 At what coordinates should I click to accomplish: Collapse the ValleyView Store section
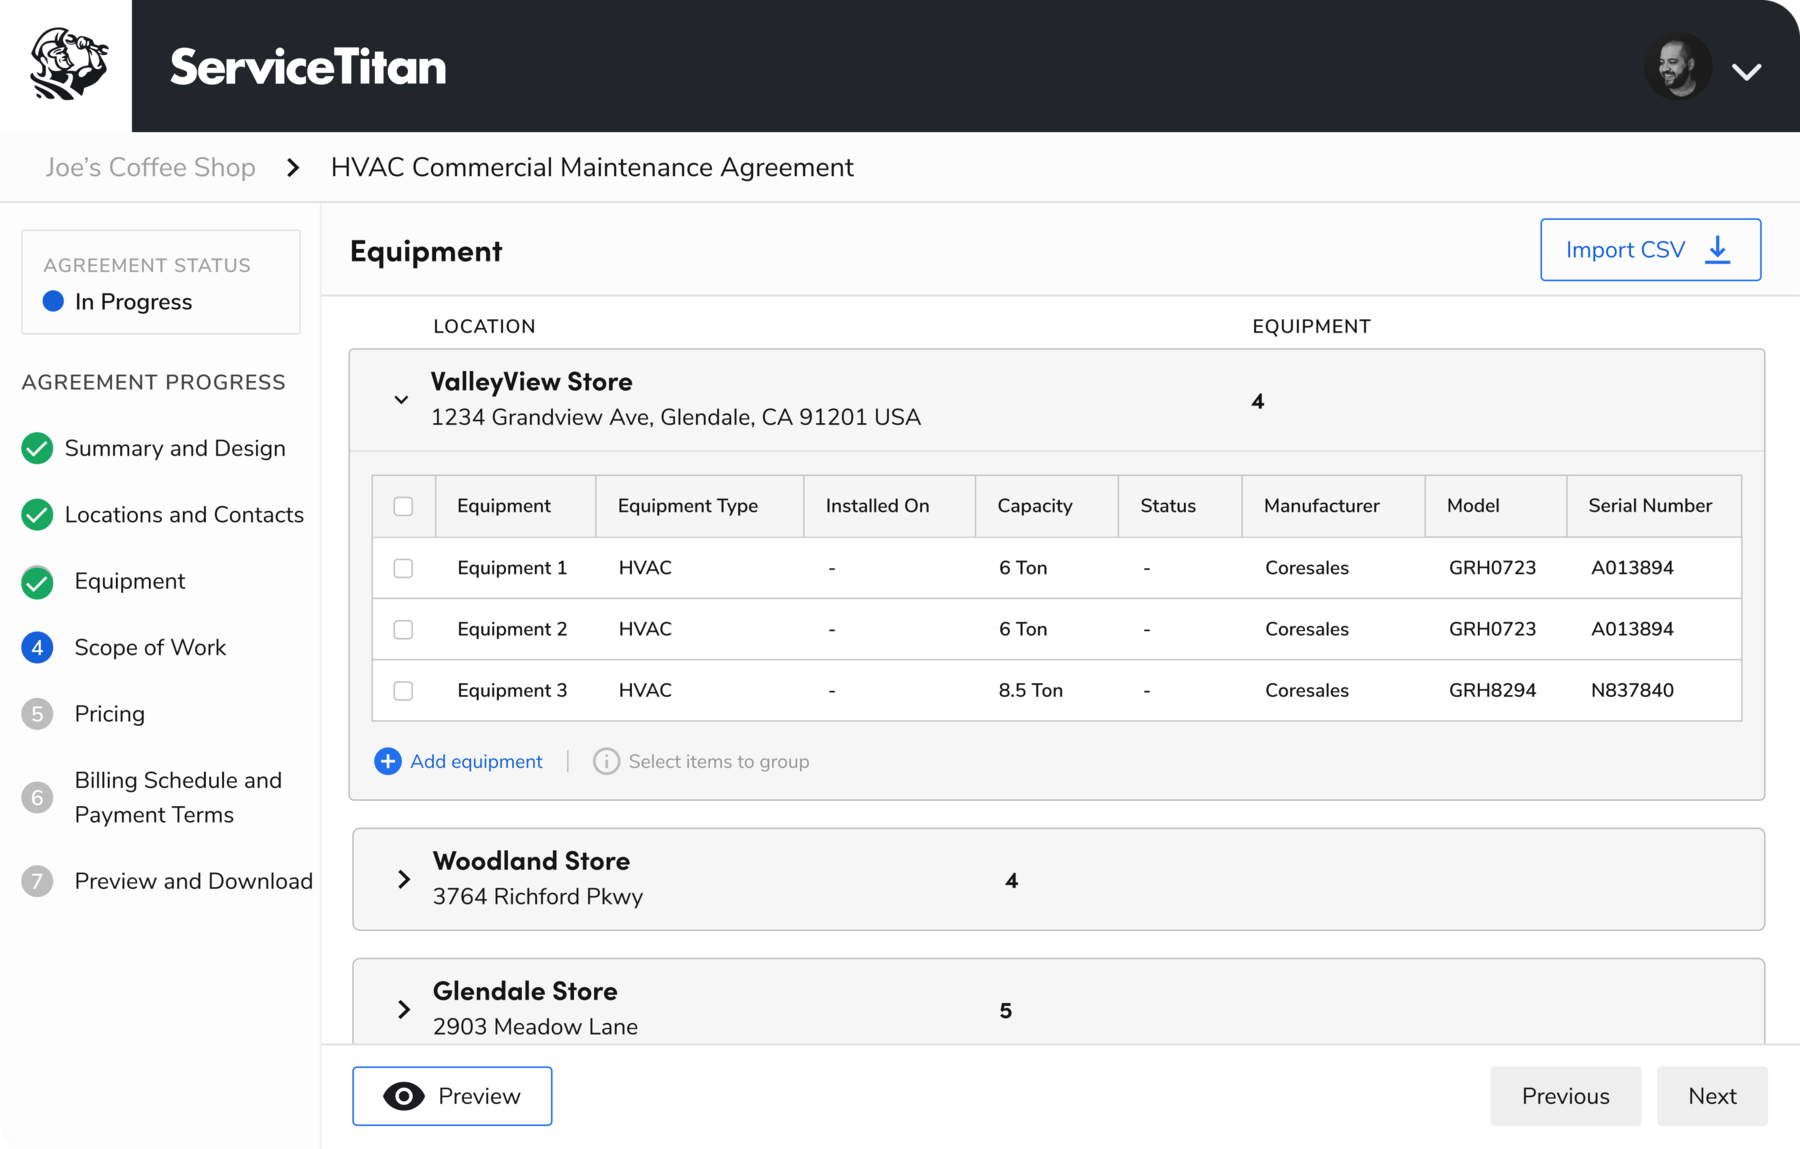coord(401,400)
